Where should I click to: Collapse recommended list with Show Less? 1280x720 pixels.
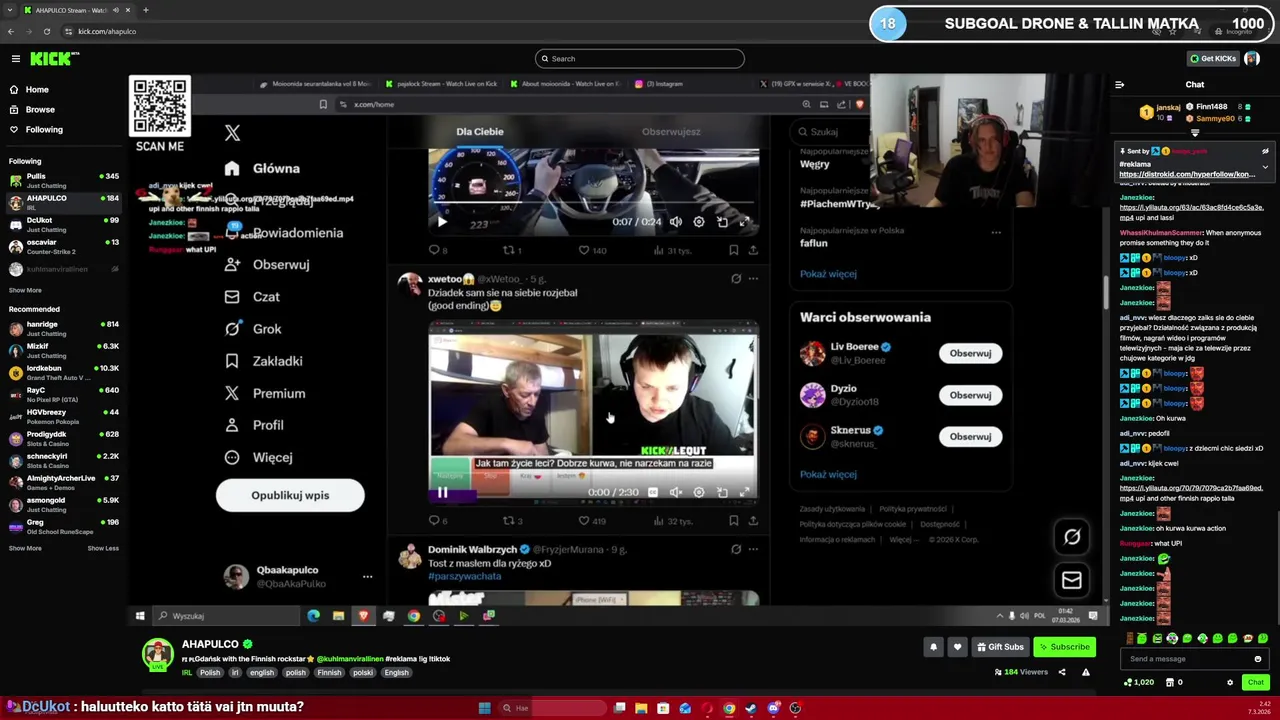click(103, 548)
